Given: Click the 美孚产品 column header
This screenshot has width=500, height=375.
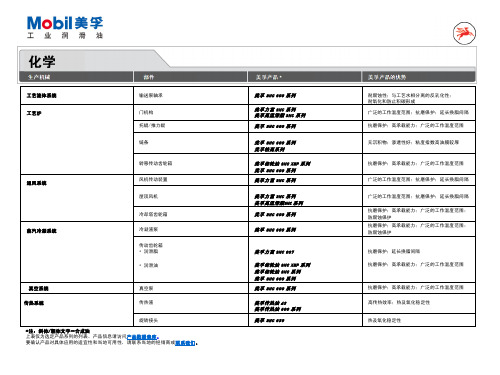Looking at the screenshot, I should (x=269, y=77).
